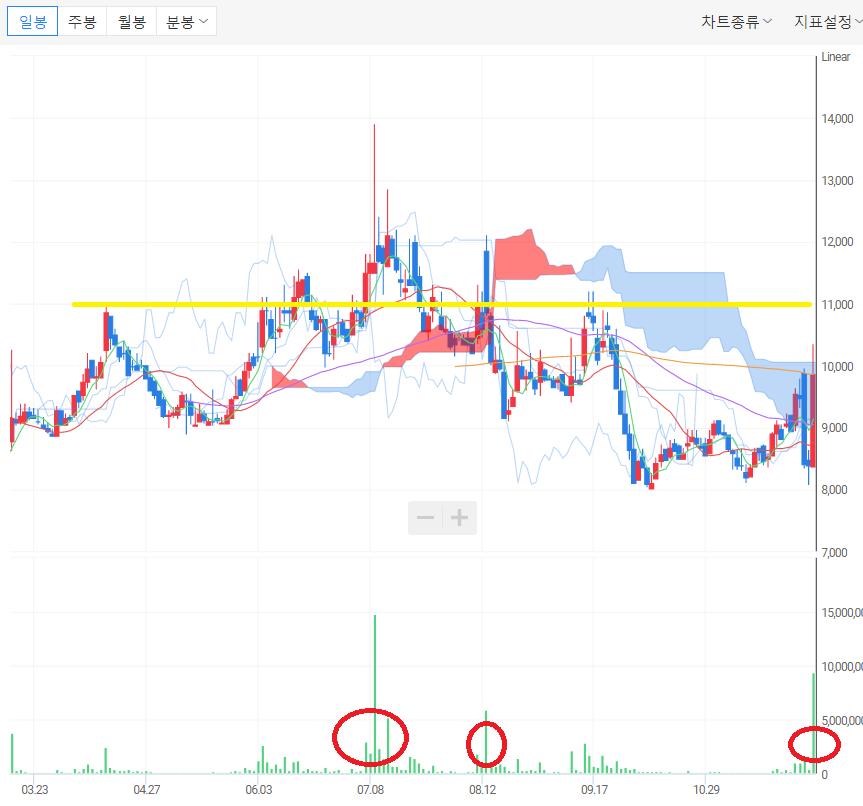Click the 7,000 price axis label
Image resolution: width=863 pixels, height=806 pixels.
[834, 552]
